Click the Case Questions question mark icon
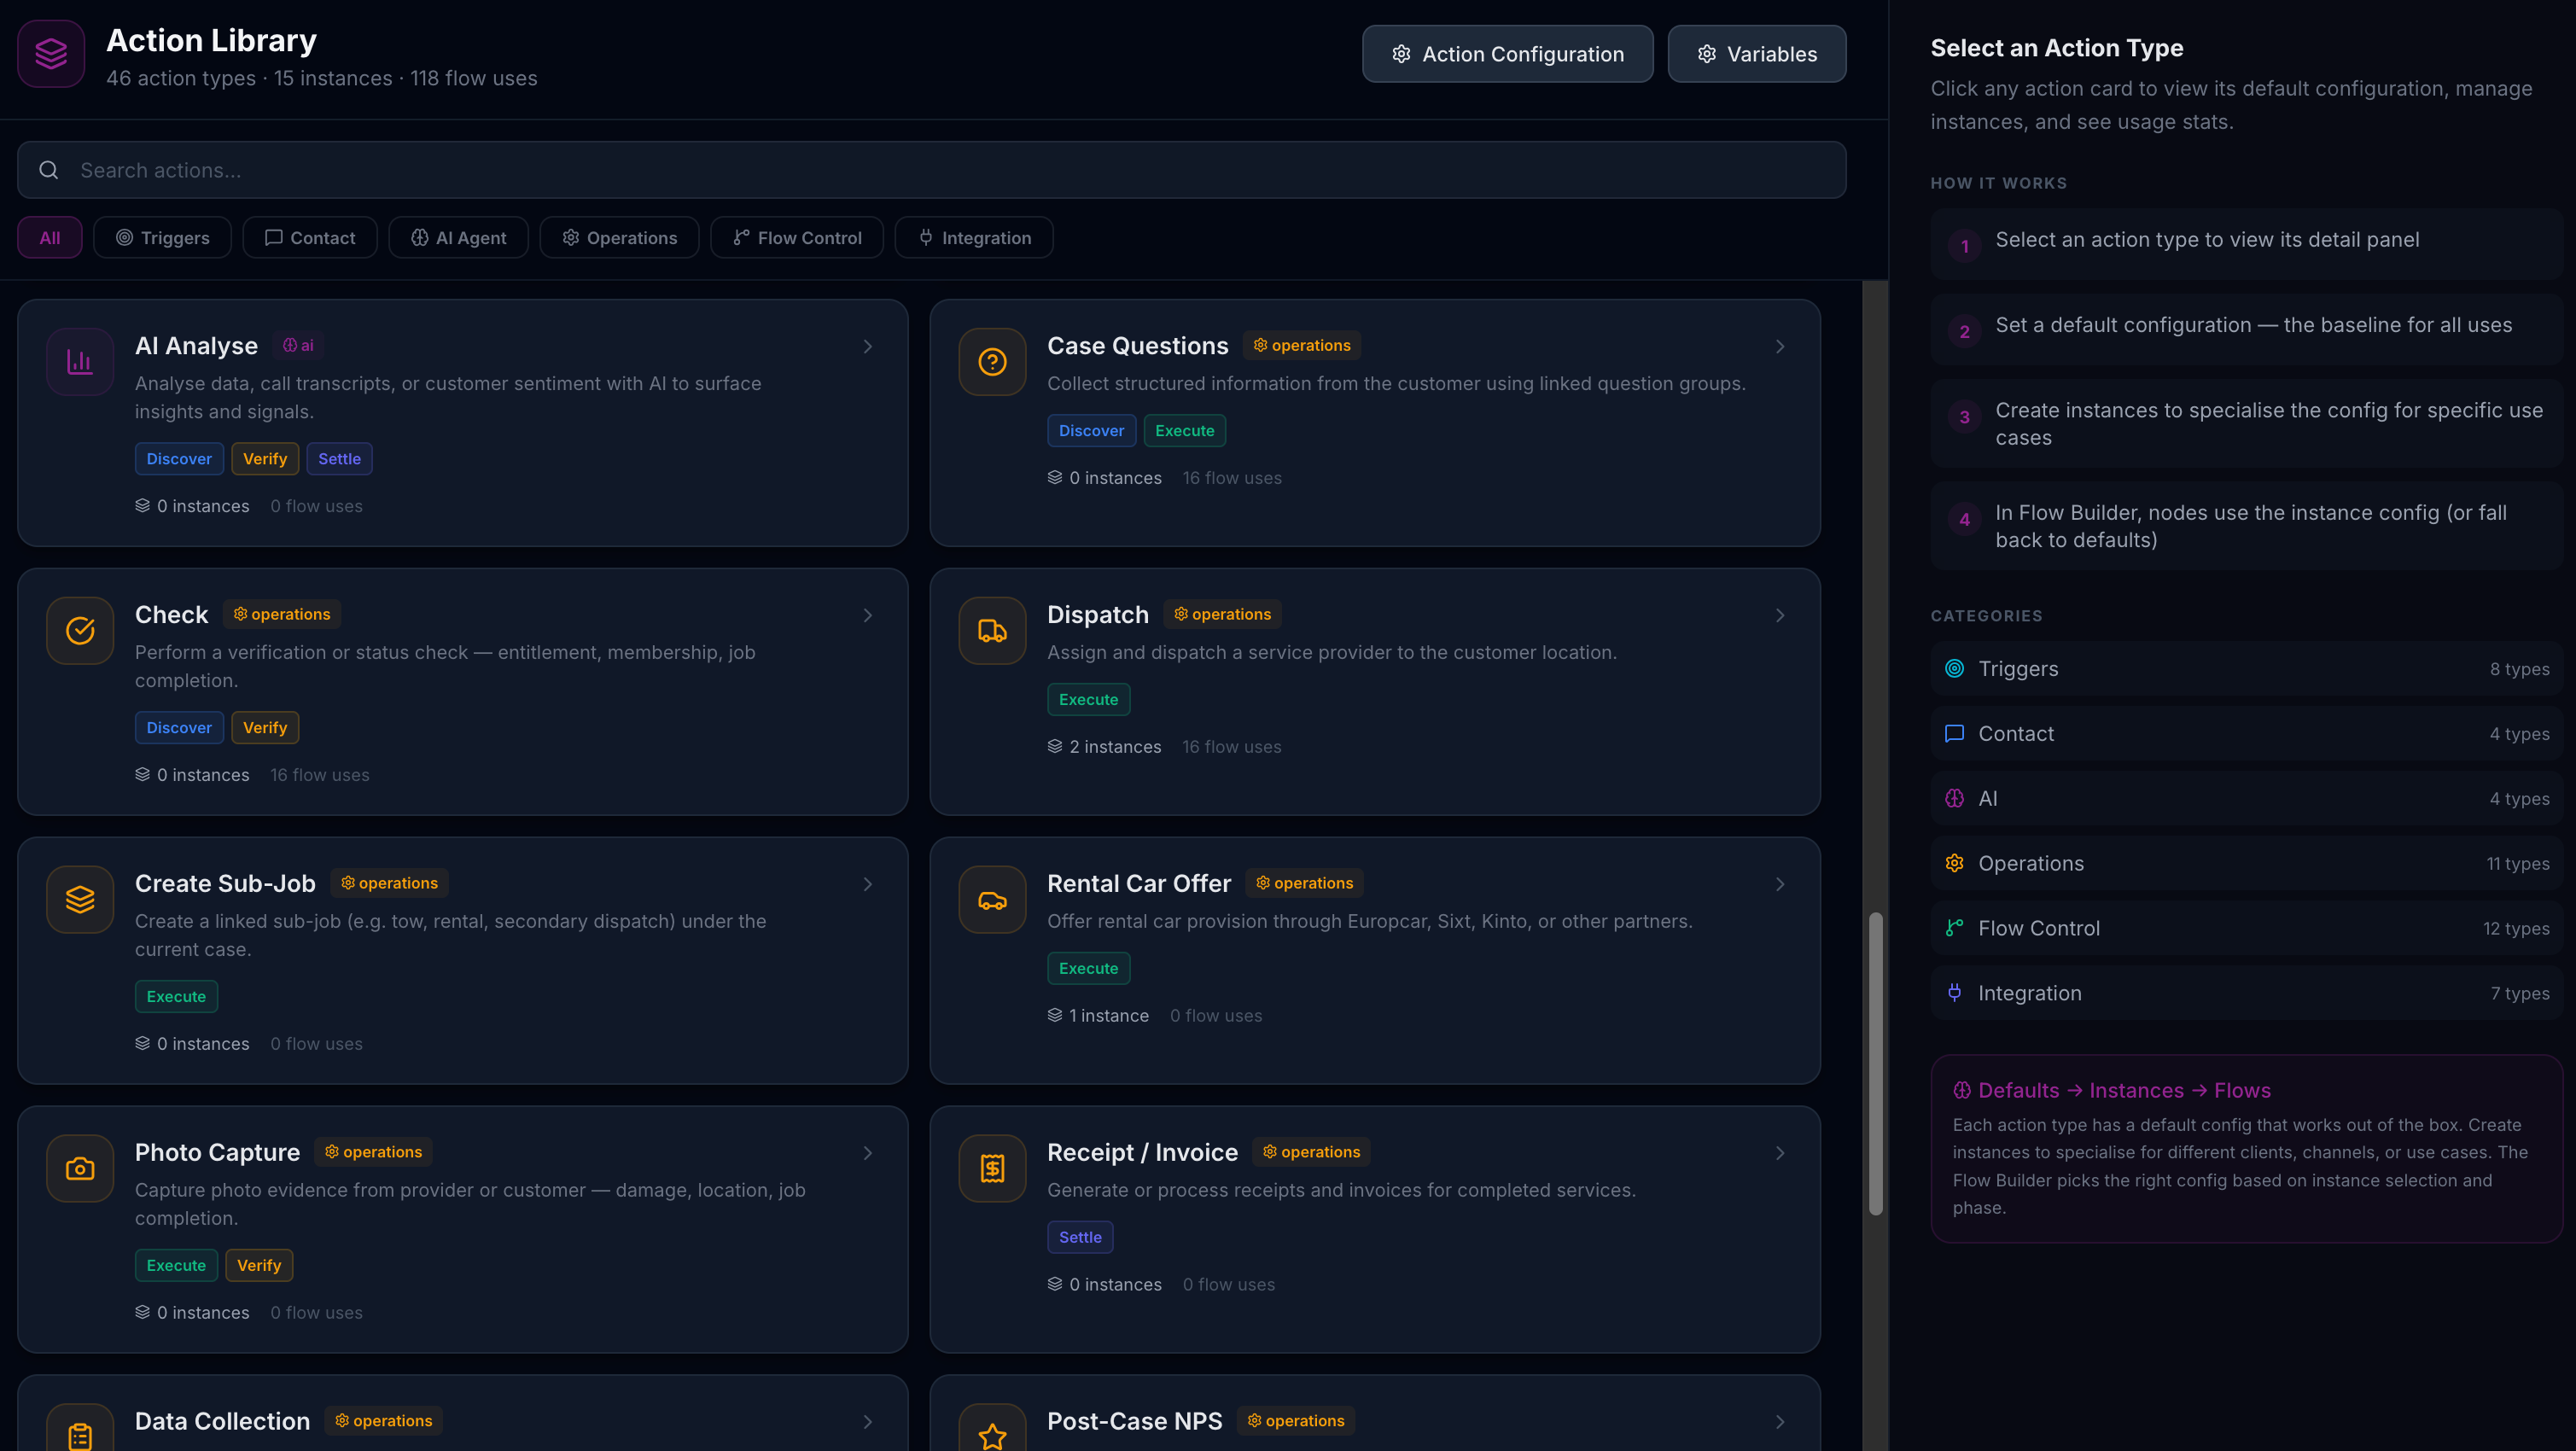Viewport: 2576px width, 1451px height. (x=992, y=362)
